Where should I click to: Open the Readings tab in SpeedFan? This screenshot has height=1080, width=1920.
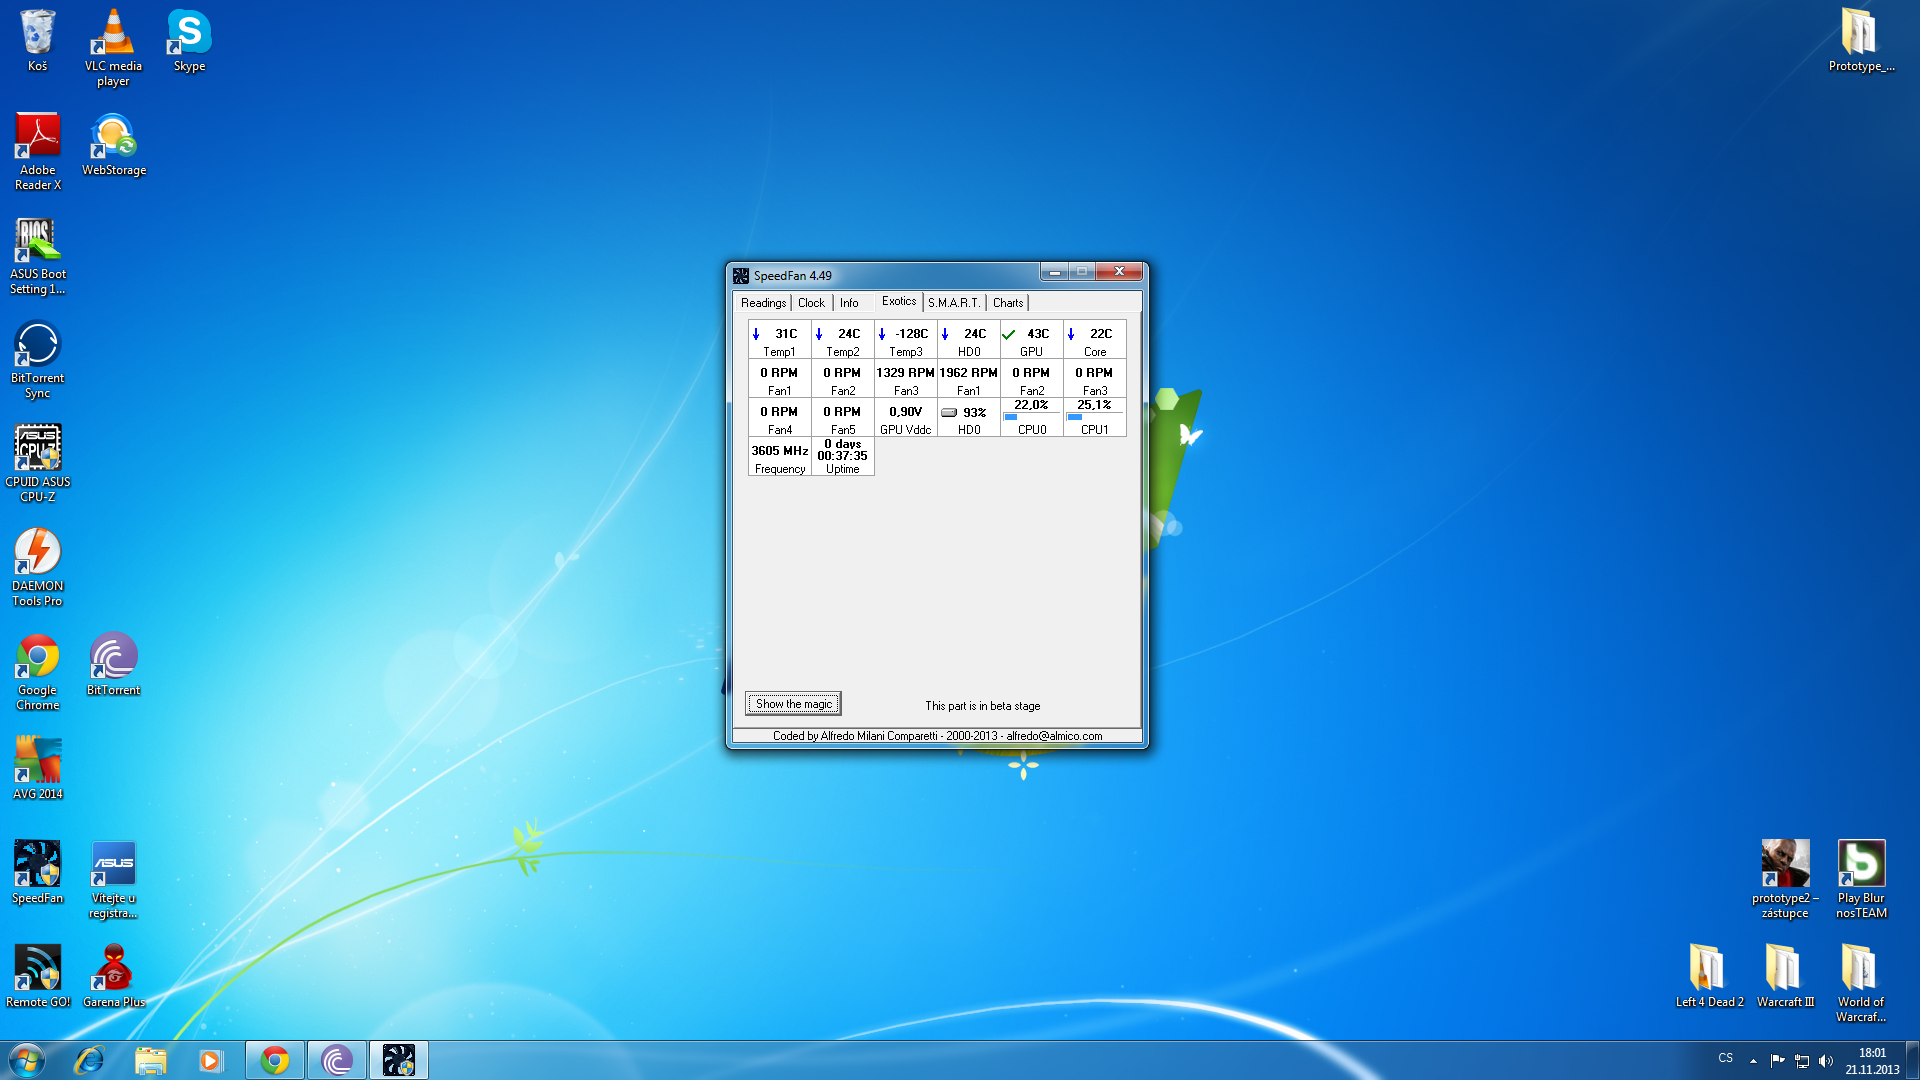[x=763, y=303]
